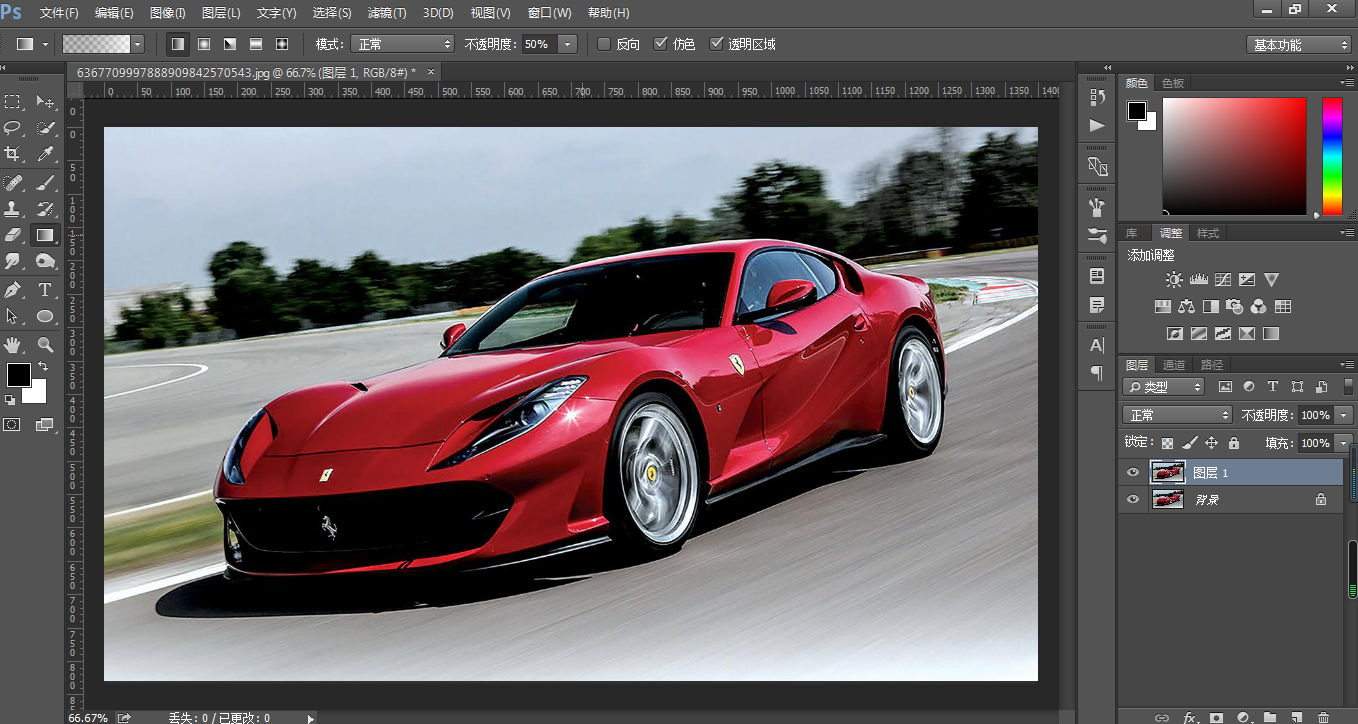Screen dimensions: 1358x724
Task: Switch to the 色板 tab
Action: tap(1172, 83)
